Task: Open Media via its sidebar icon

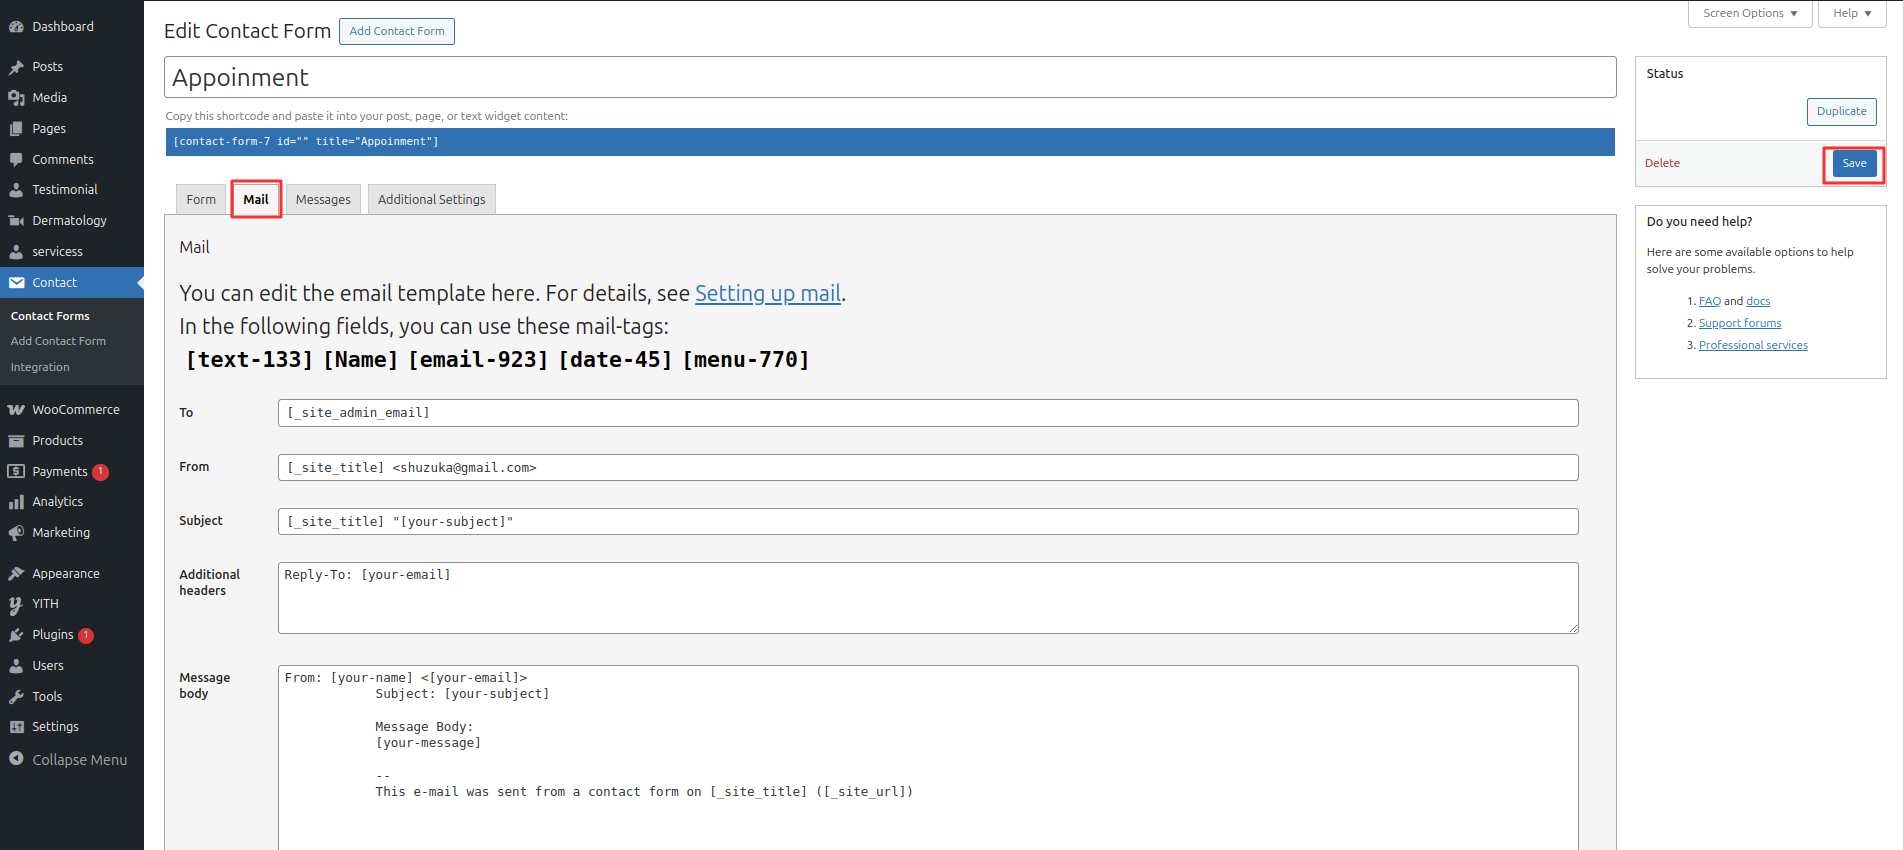Action: [16, 98]
